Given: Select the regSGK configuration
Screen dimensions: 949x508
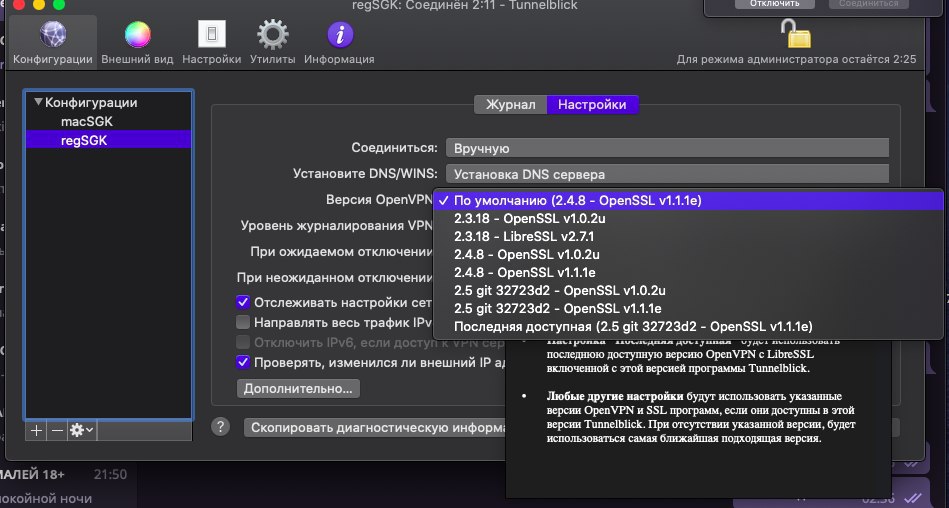Looking at the screenshot, I should [108, 140].
